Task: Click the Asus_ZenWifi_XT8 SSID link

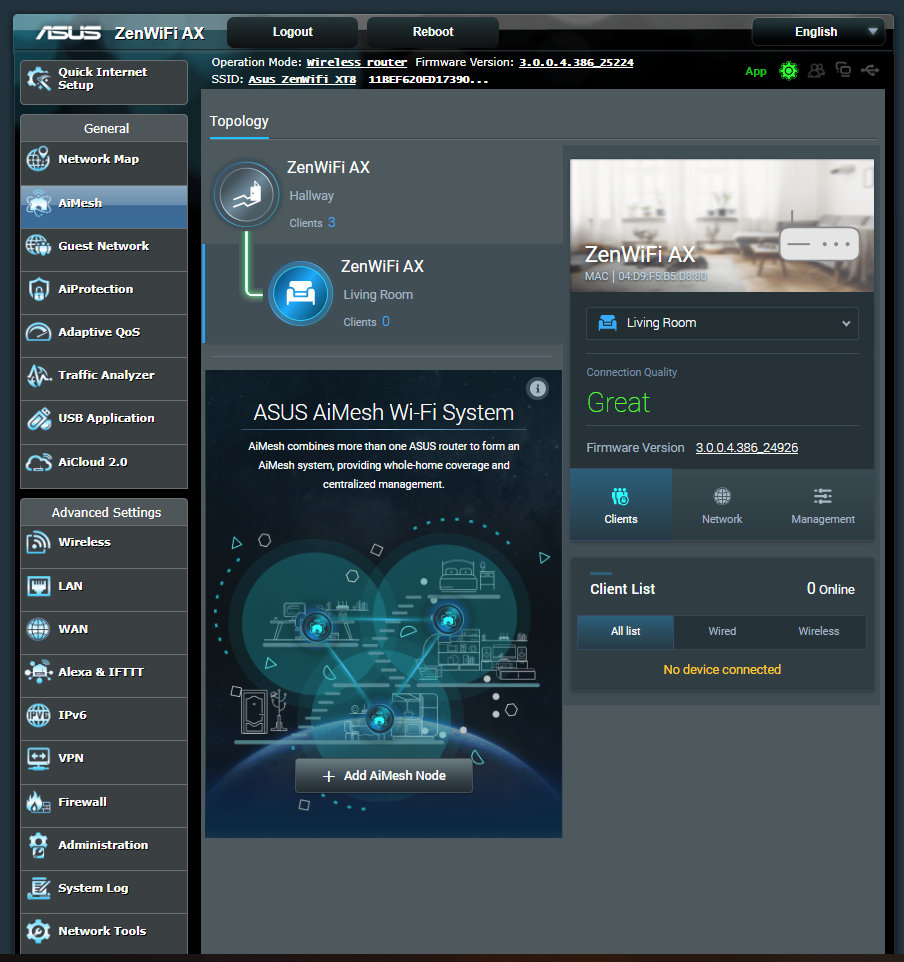Action: pyautogui.click(x=302, y=80)
